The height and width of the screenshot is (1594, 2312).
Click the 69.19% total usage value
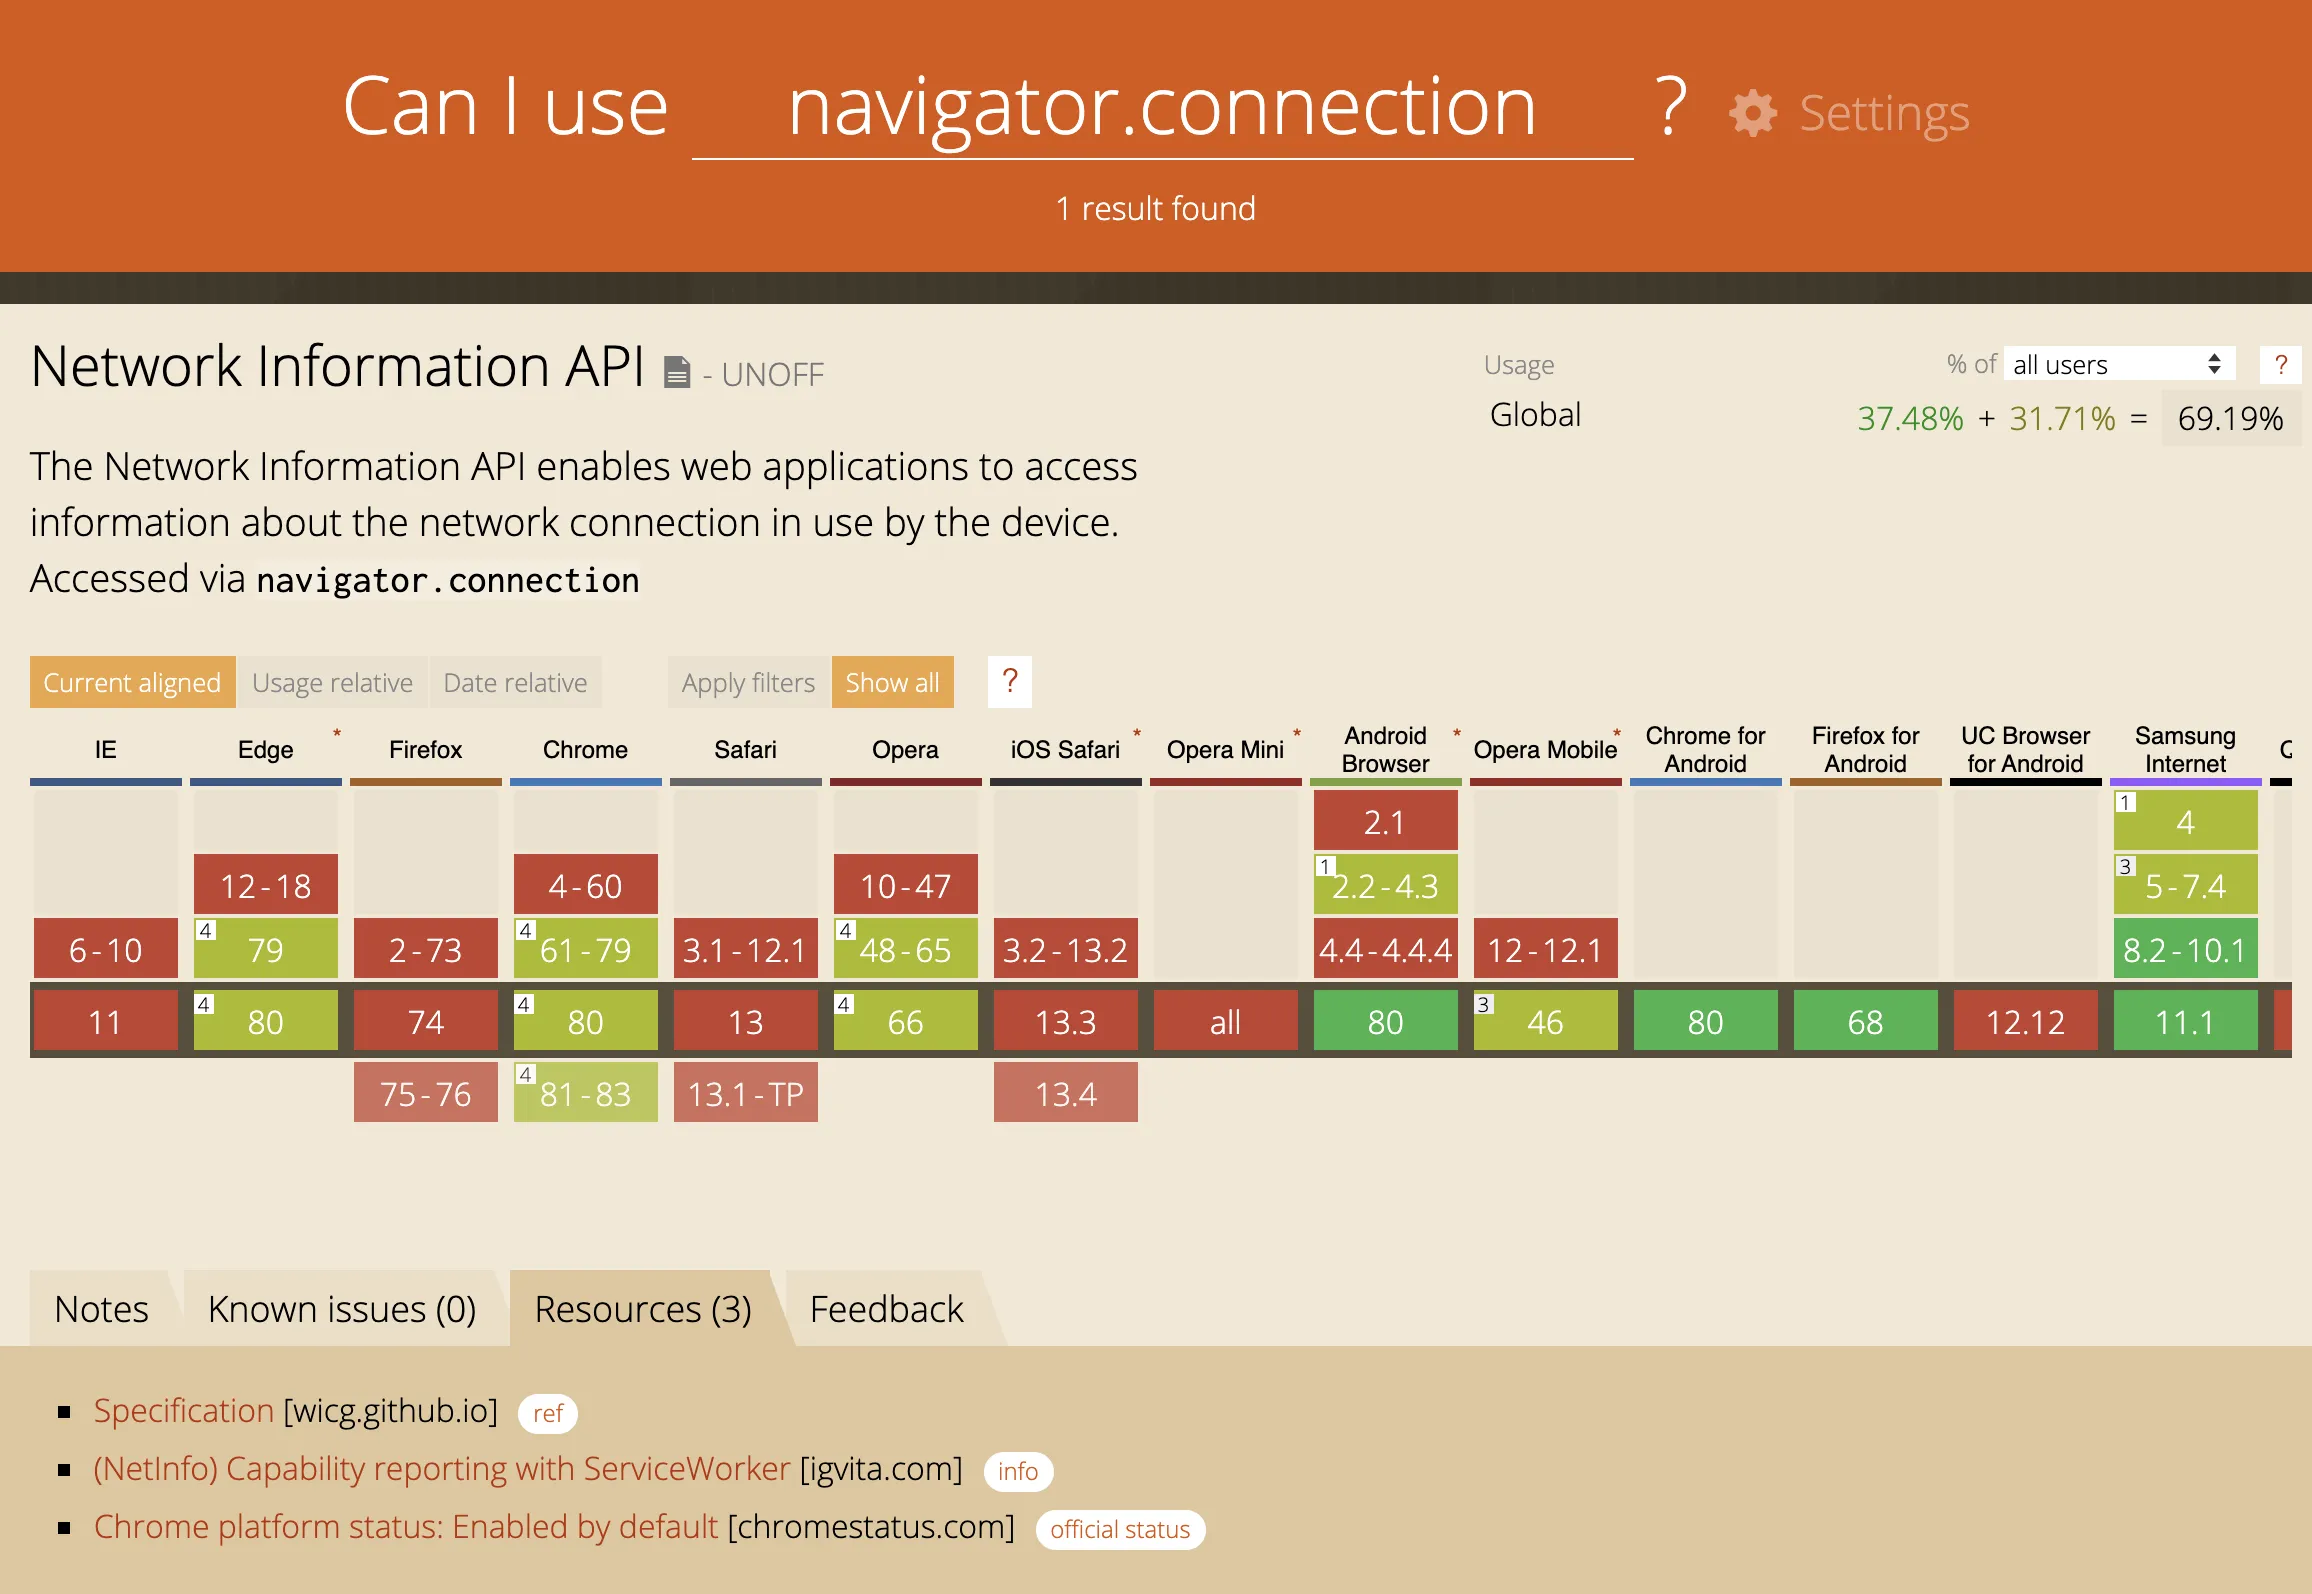2230,418
